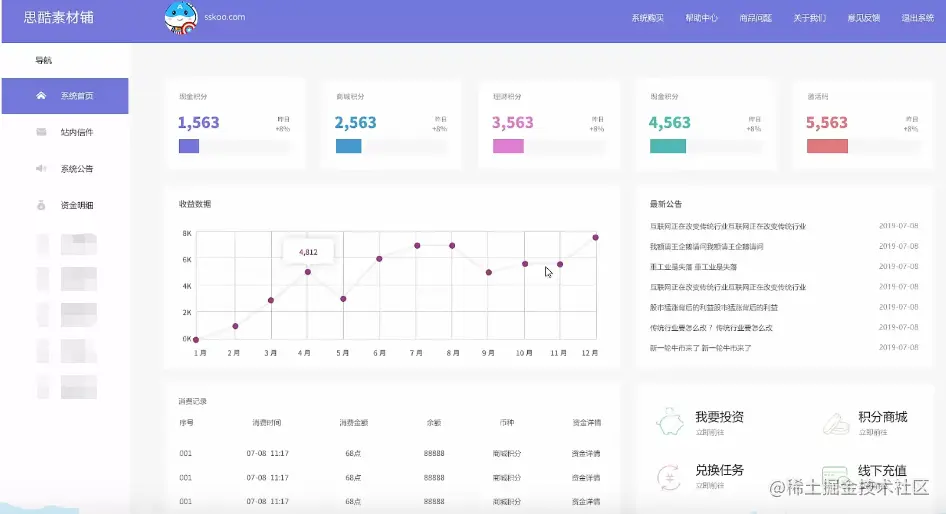Click the envelope icon beside 站内信件
This screenshot has width=946, height=514.
[41, 132]
